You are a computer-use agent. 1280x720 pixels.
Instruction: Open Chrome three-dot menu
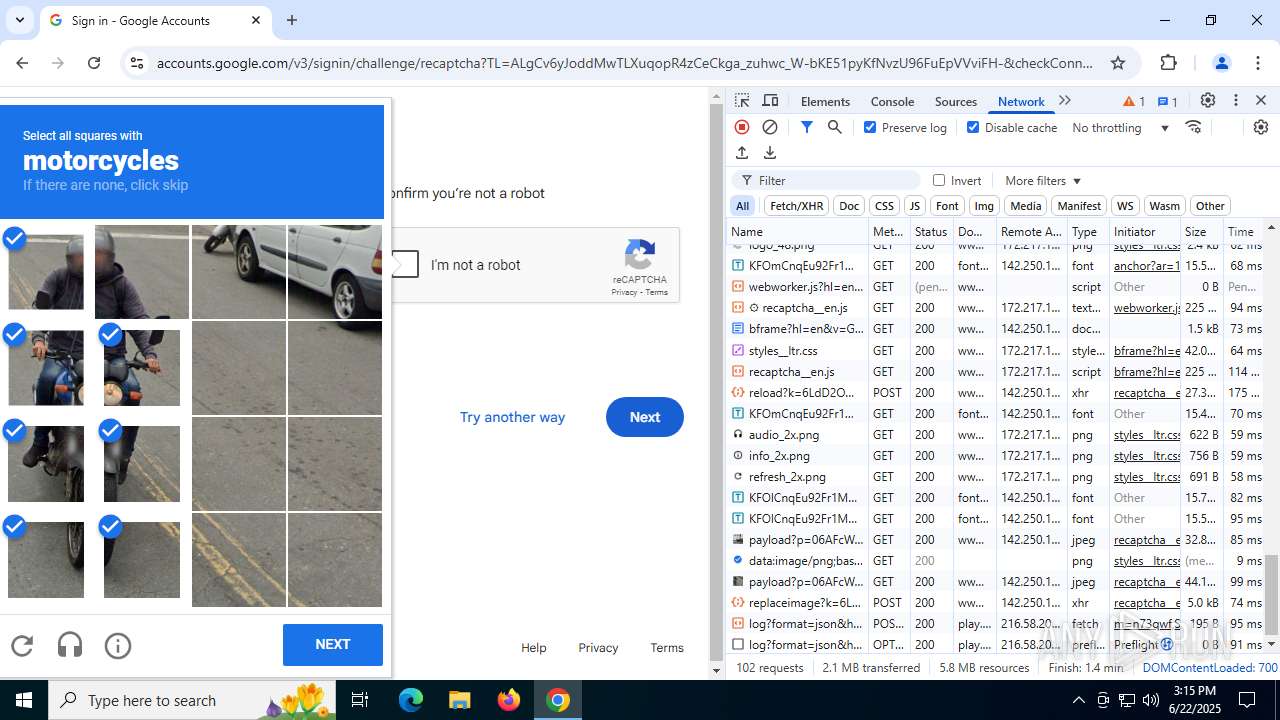coord(1259,63)
